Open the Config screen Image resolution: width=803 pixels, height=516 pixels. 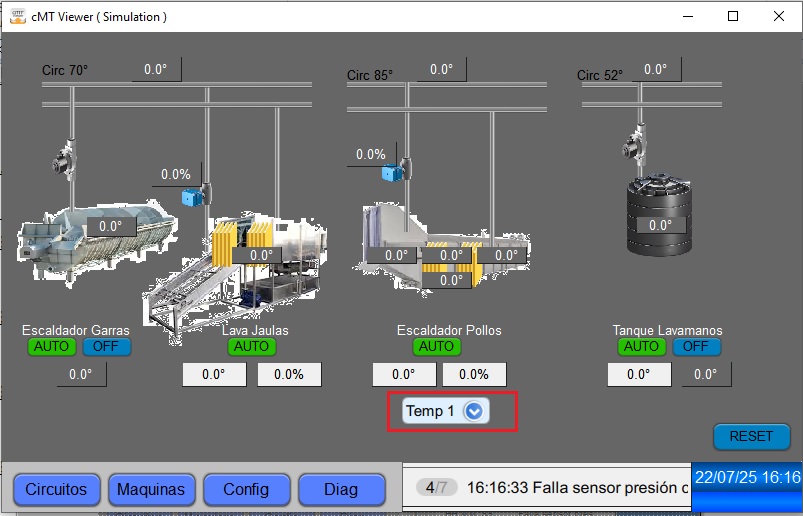point(246,489)
